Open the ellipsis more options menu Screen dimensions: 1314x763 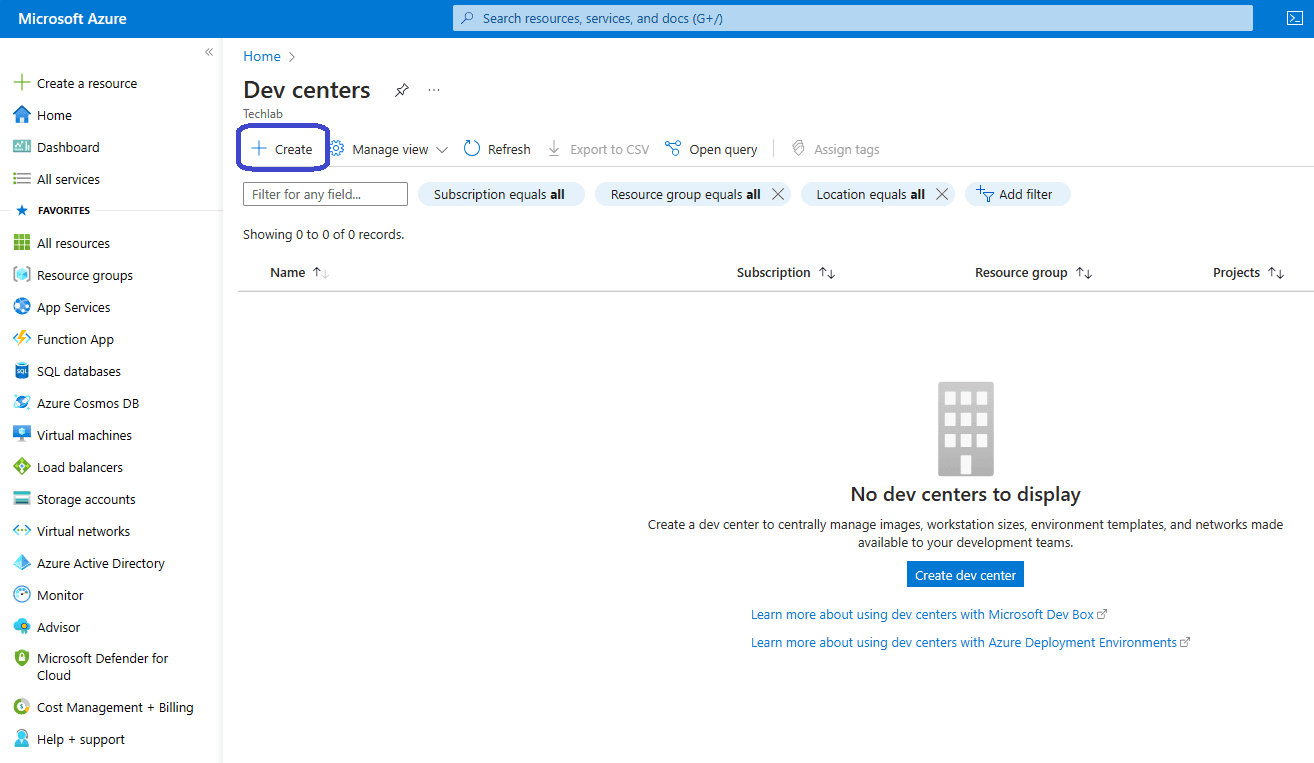pos(434,90)
